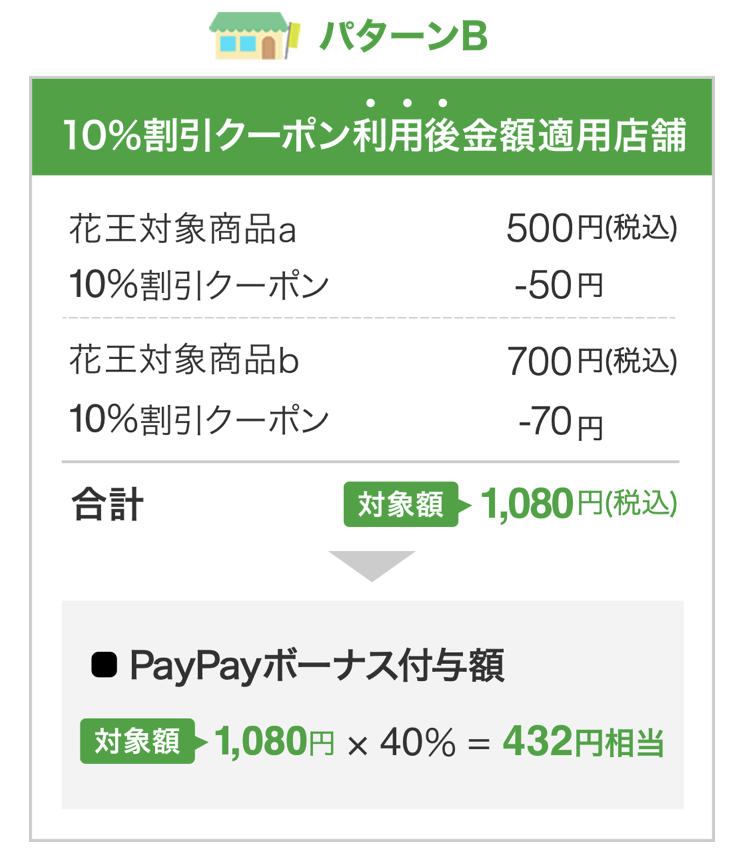Click the -70円 discount amount

point(561,422)
